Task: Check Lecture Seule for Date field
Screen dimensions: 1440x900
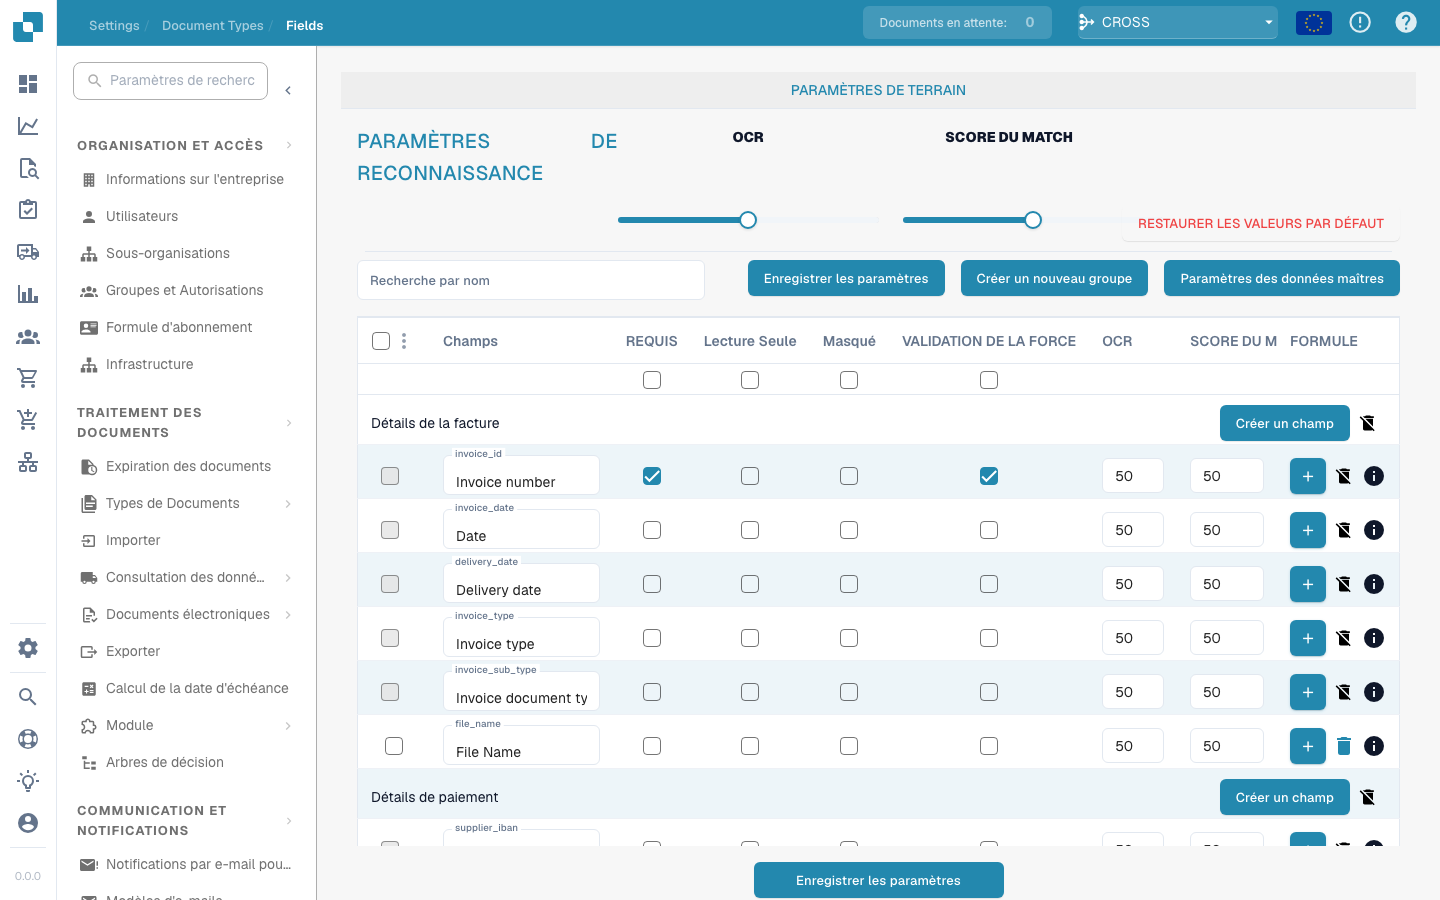Action: tap(750, 530)
